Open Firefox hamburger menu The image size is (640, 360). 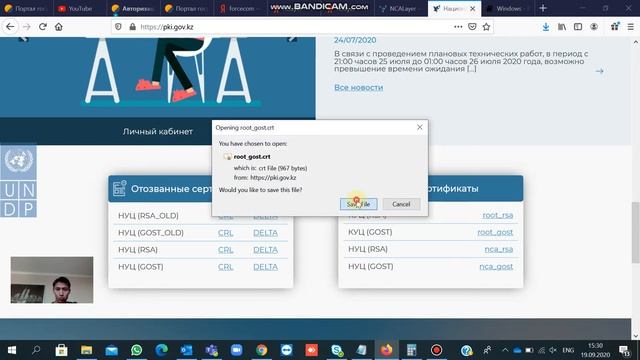point(631,27)
